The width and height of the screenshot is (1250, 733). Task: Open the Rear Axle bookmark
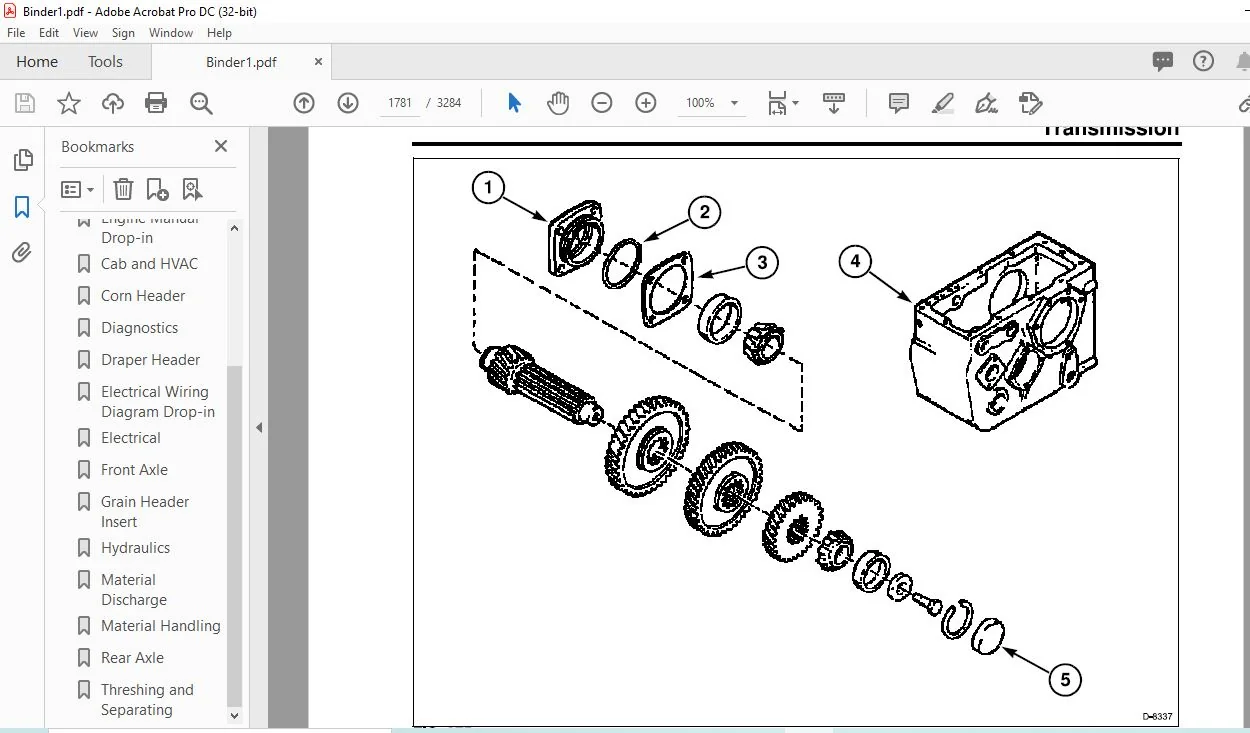(x=132, y=658)
